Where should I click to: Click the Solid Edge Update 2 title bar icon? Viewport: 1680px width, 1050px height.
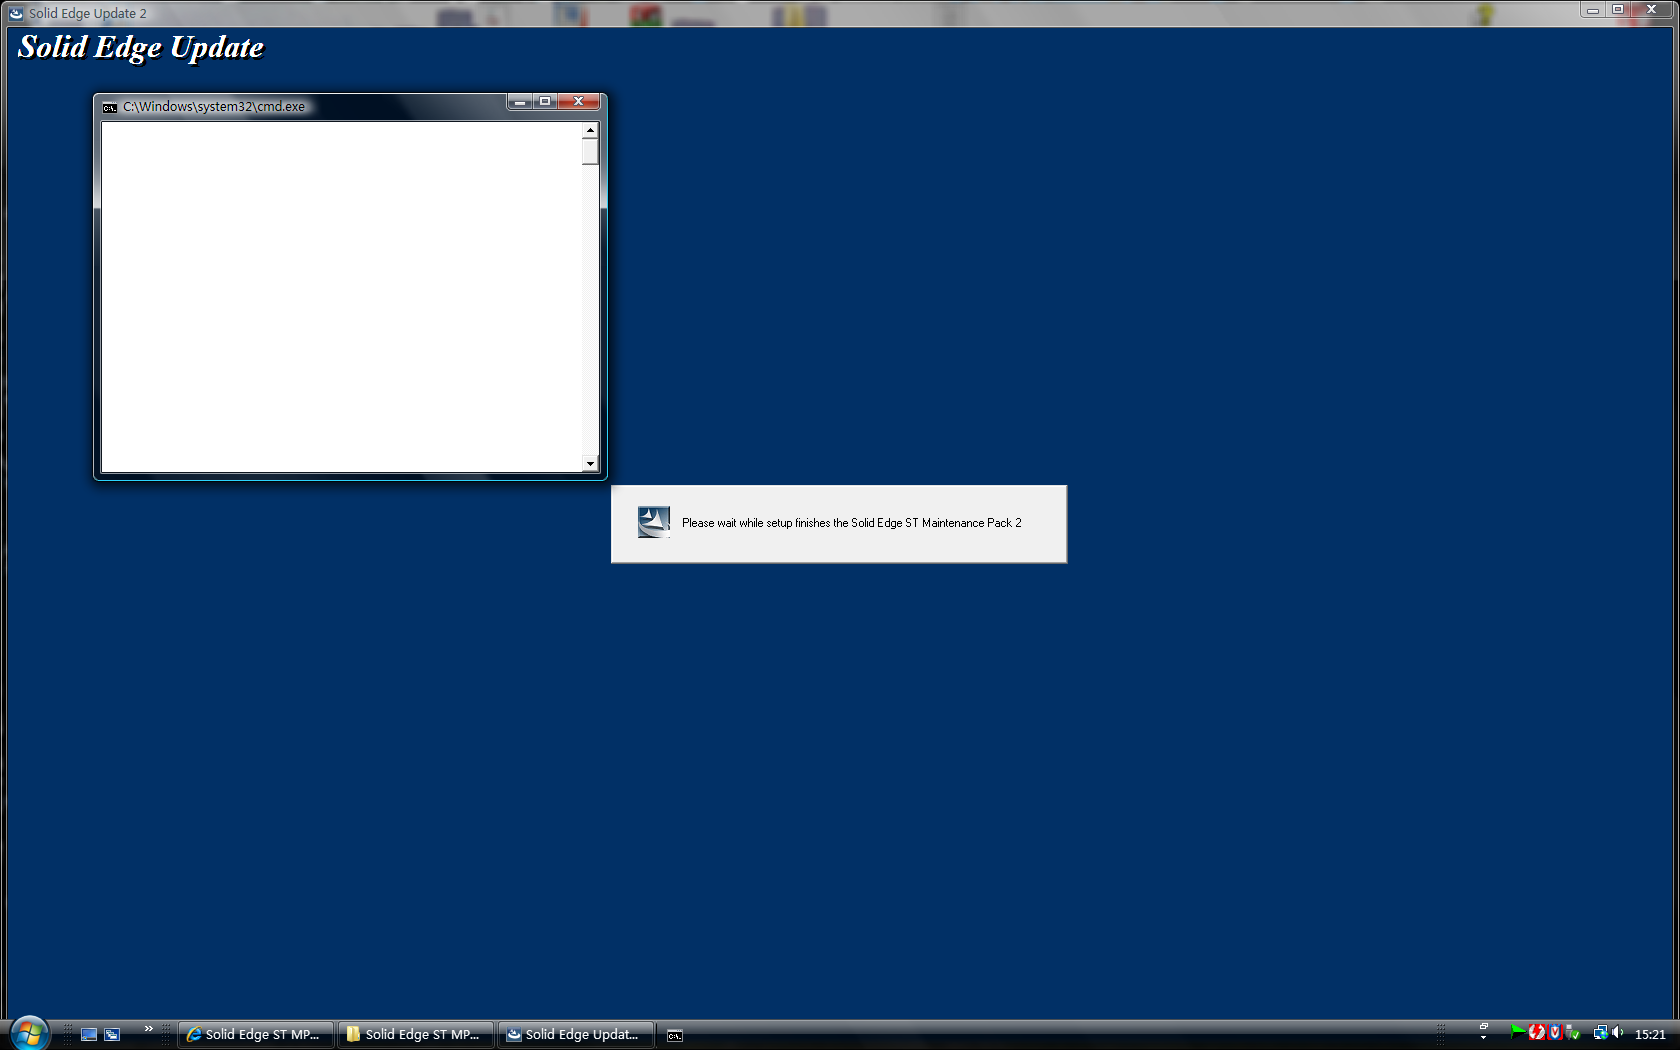click(x=16, y=13)
